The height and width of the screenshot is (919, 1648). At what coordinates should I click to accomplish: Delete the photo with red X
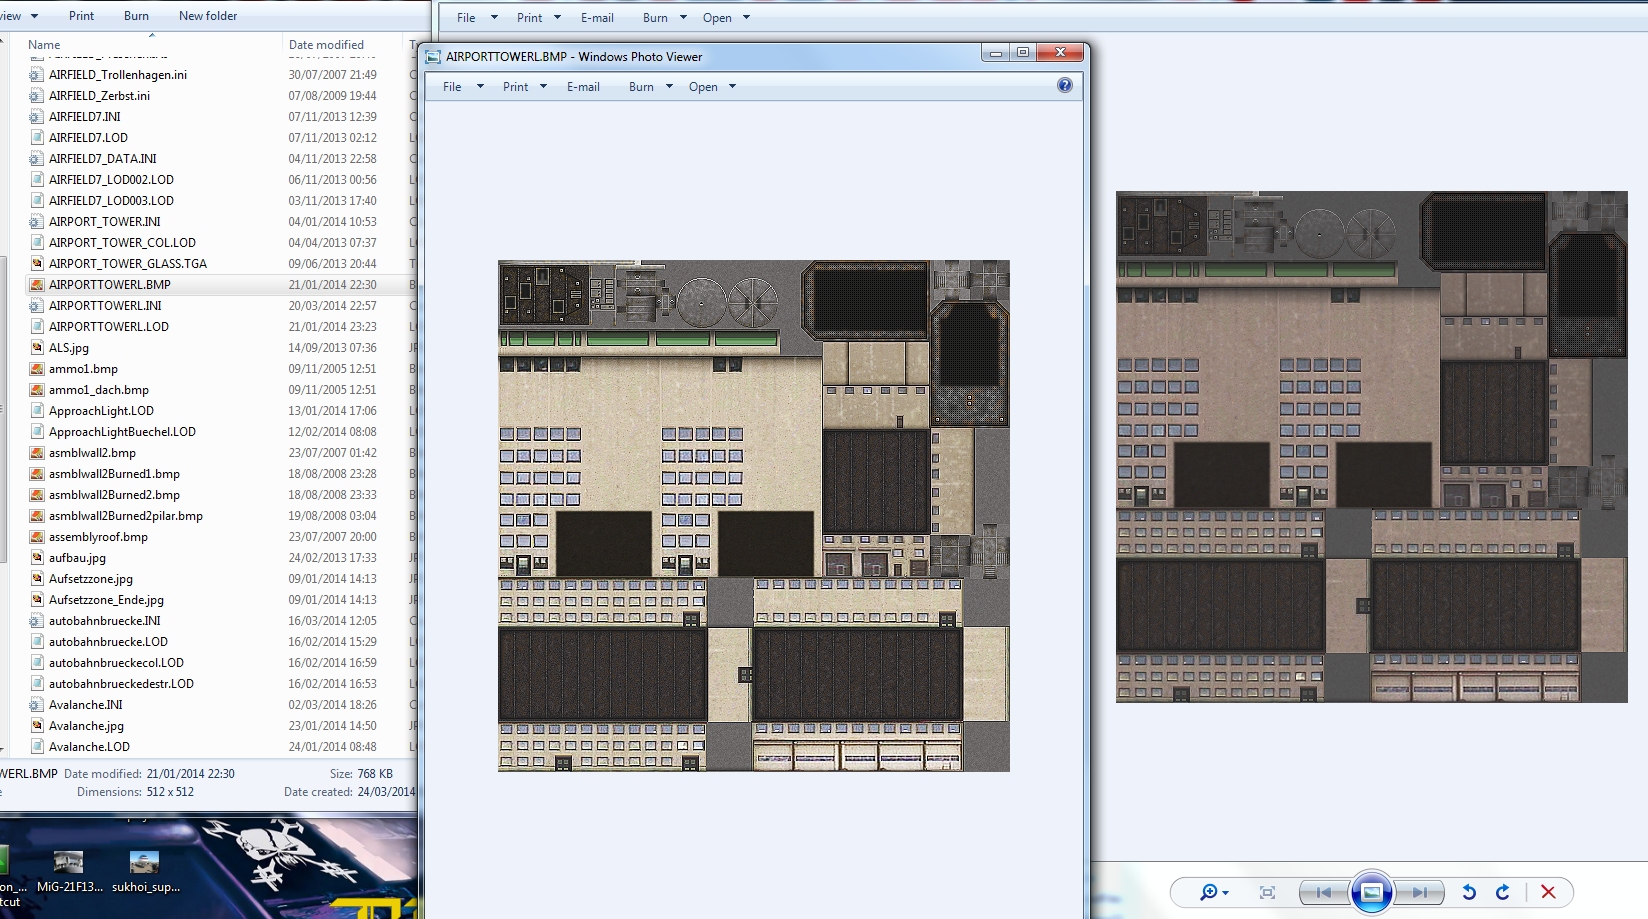point(1548,892)
